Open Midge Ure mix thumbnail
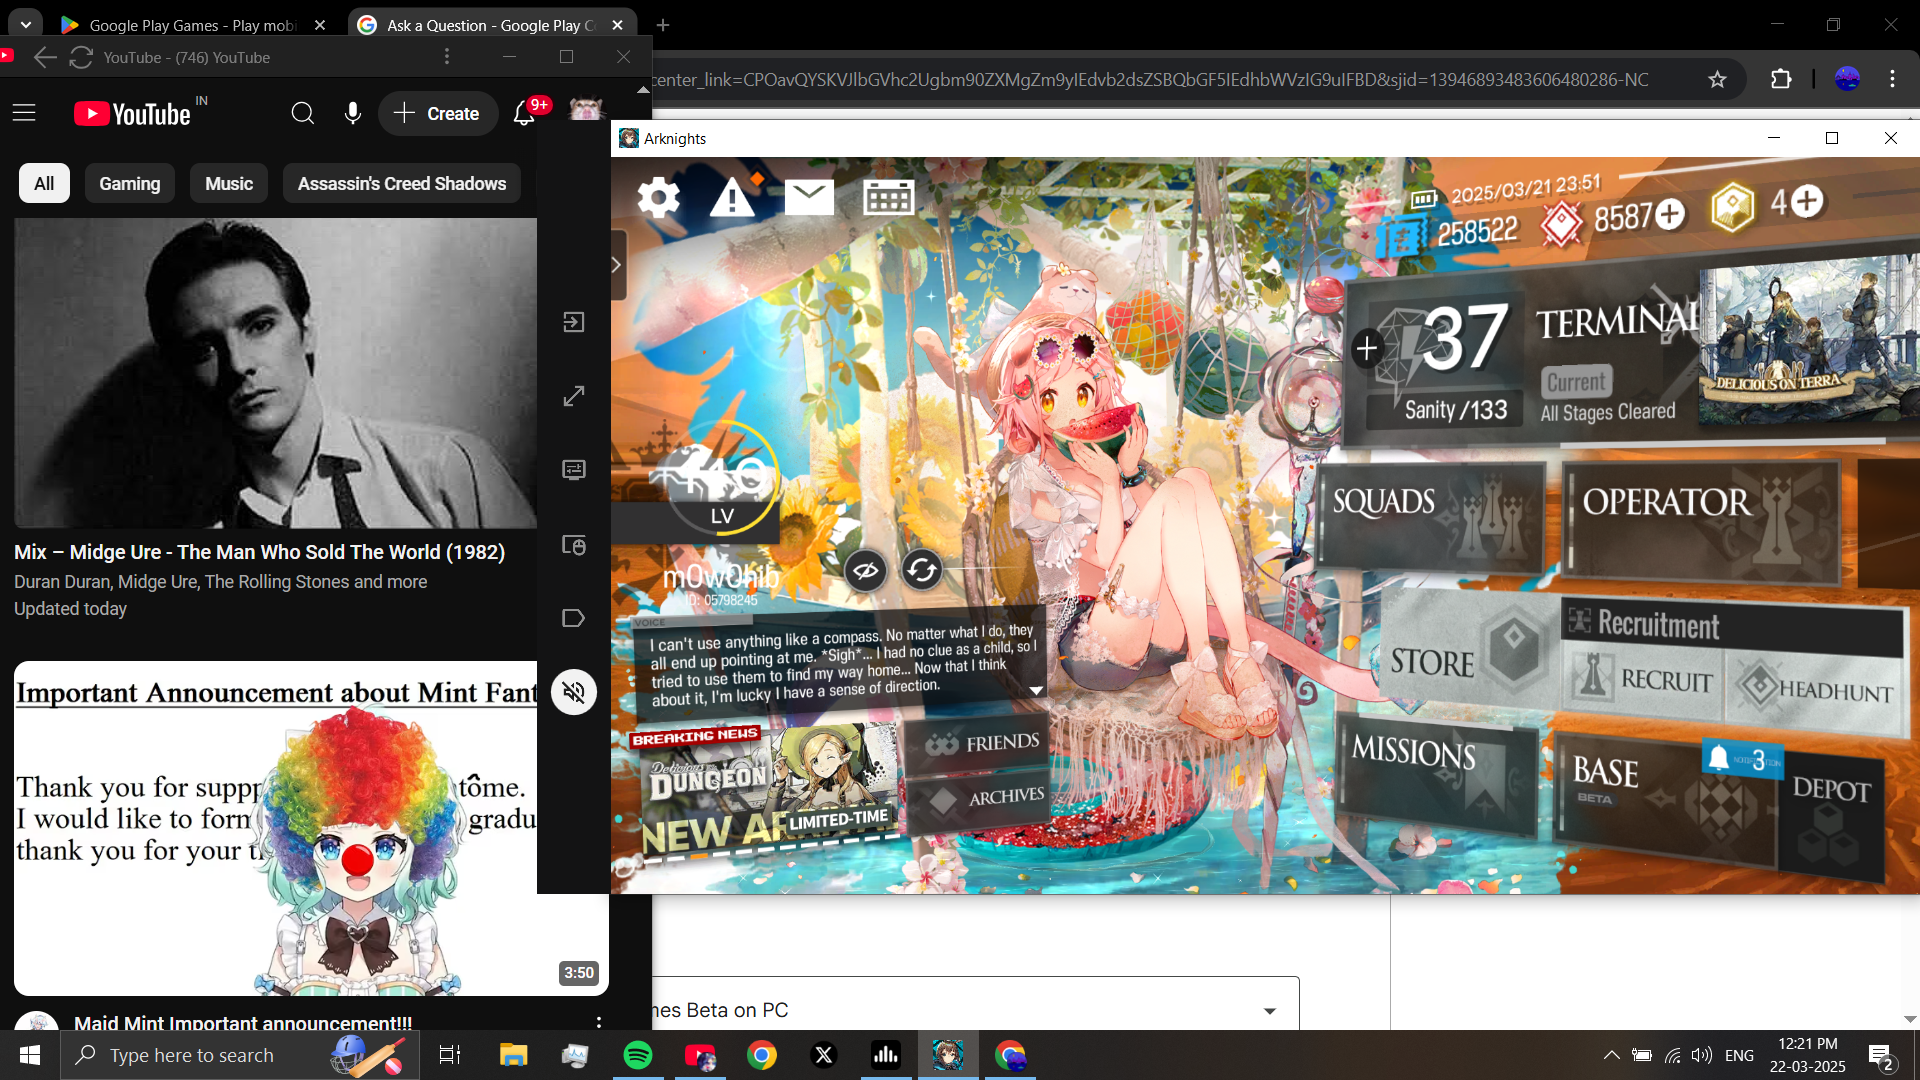This screenshot has width=1920, height=1080. 275,373
